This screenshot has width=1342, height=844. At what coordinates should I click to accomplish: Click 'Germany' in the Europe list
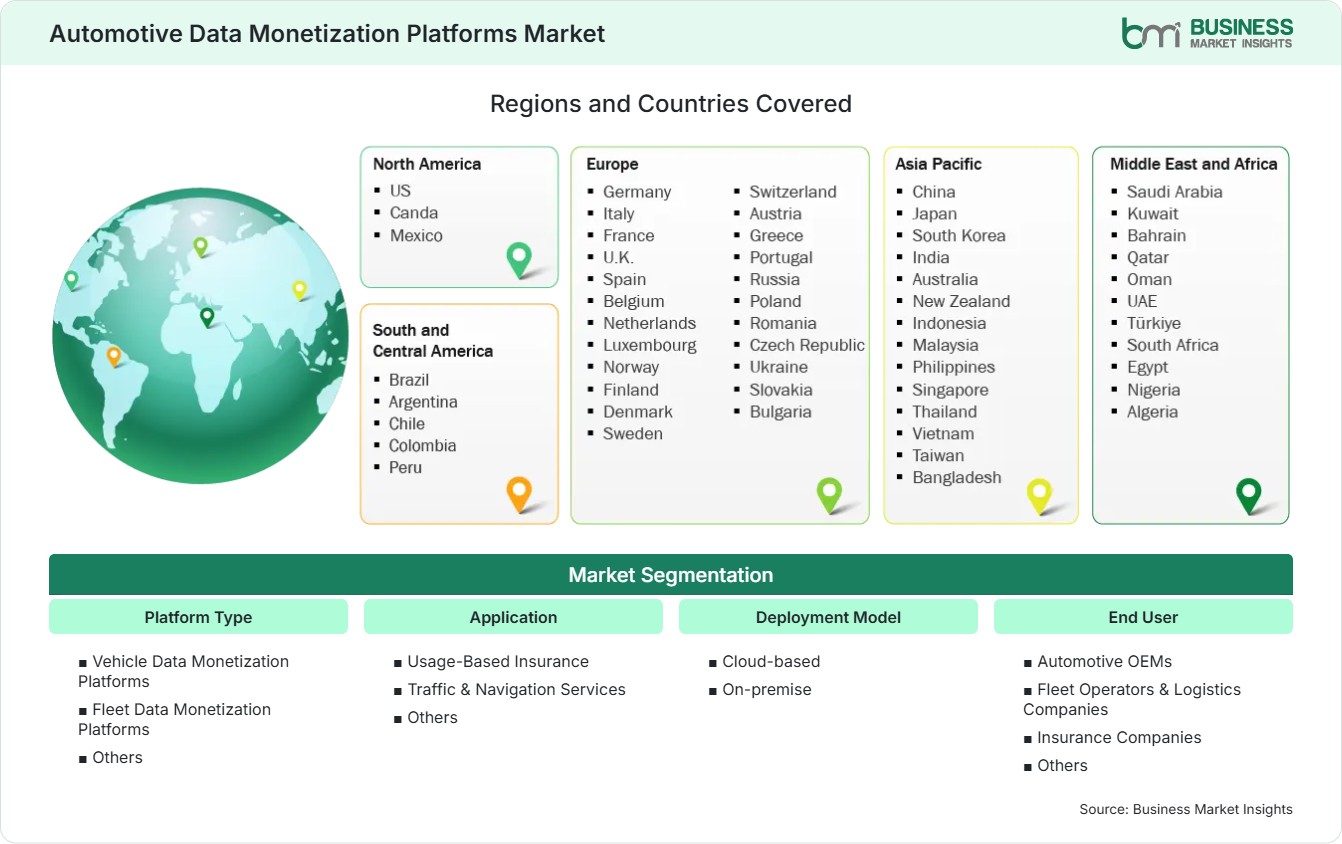pos(637,192)
